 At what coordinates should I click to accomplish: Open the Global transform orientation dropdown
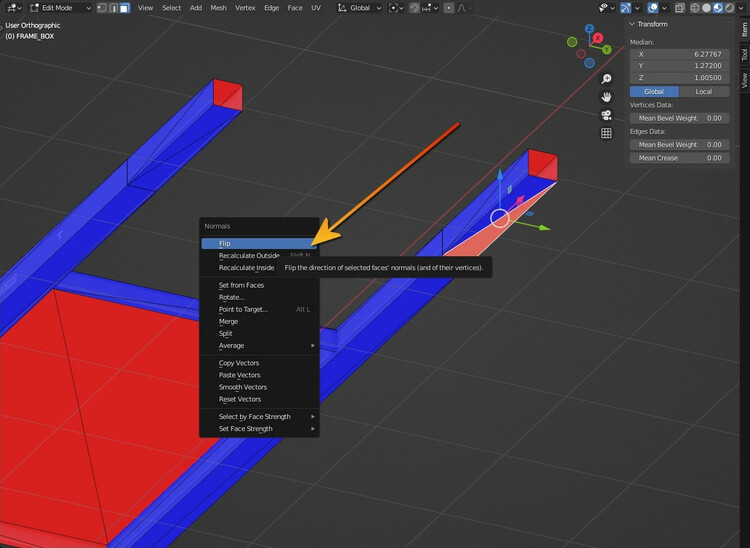point(360,8)
